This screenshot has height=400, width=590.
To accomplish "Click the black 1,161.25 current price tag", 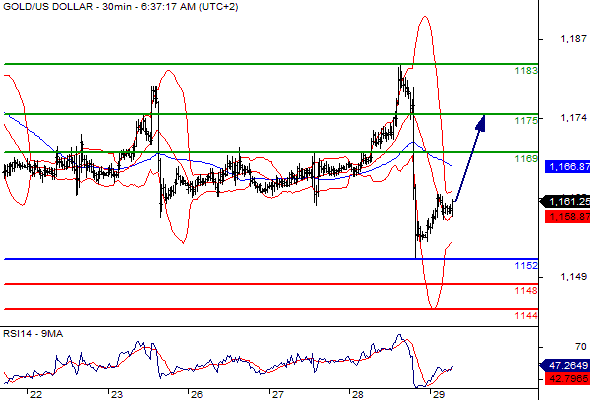I will pyautogui.click(x=566, y=202).
